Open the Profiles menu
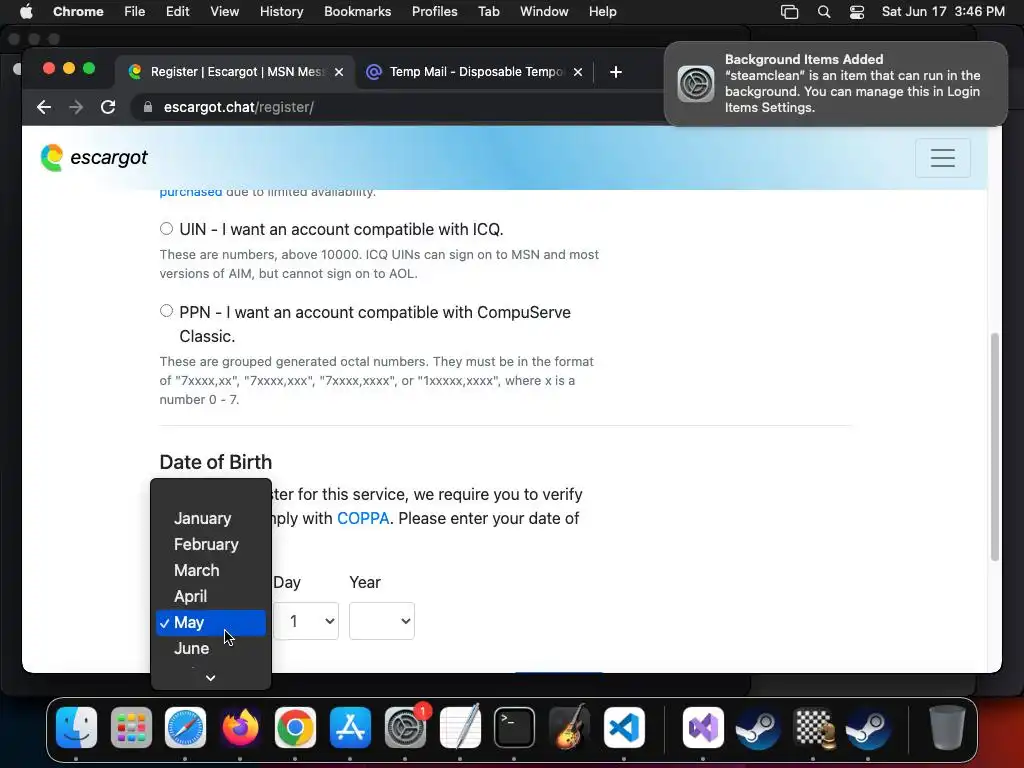1024x768 pixels. pyautogui.click(x=434, y=12)
